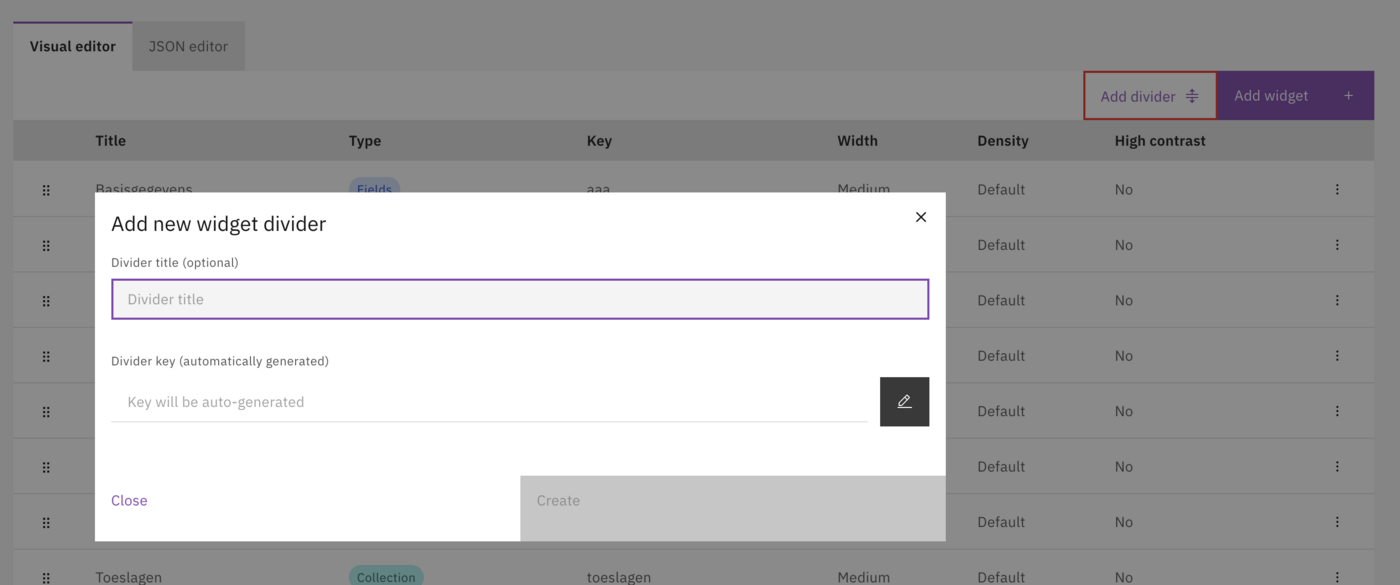Open the kebab menu on the Toeslagen row
1400x585 pixels.
point(1337,577)
